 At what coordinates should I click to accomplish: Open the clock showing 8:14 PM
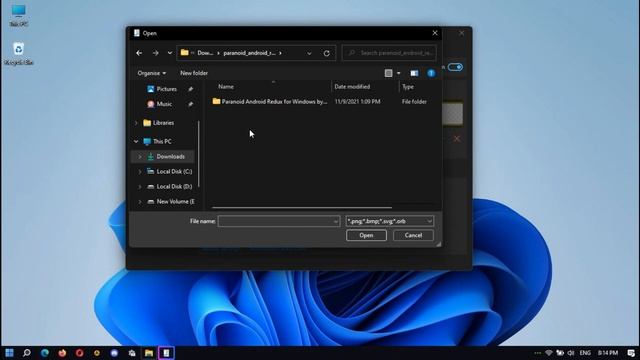[608, 353]
